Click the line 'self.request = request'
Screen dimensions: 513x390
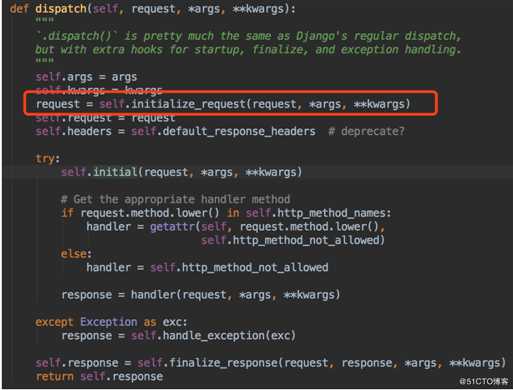[x=105, y=118]
